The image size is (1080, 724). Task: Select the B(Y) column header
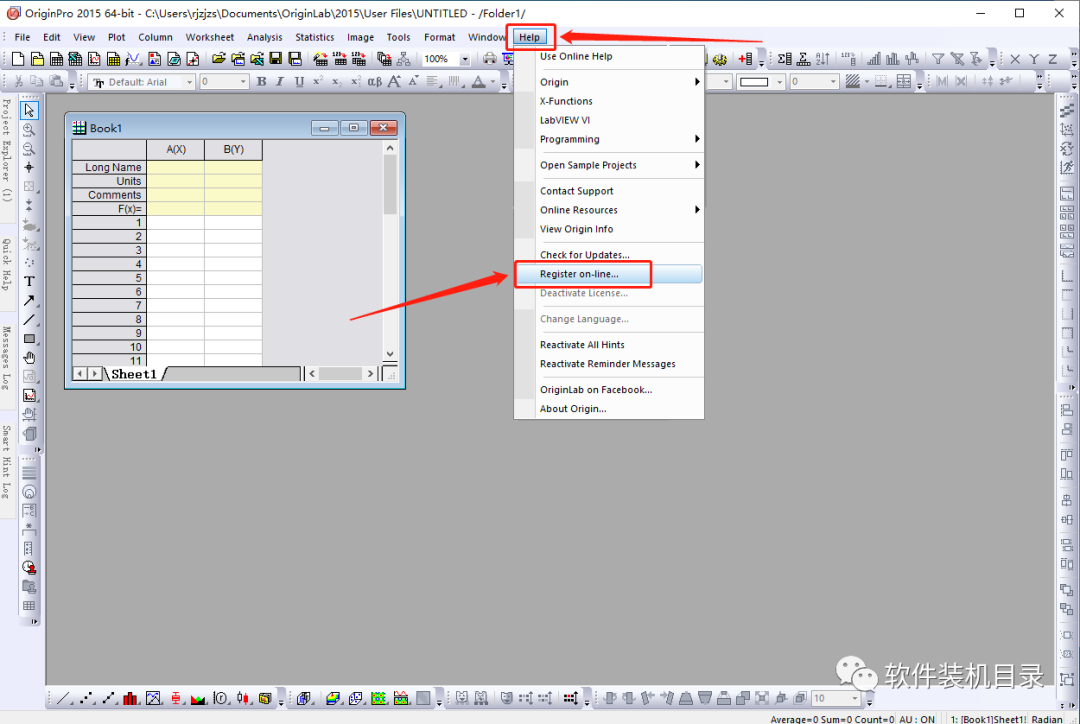pyautogui.click(x=233, y=149)
